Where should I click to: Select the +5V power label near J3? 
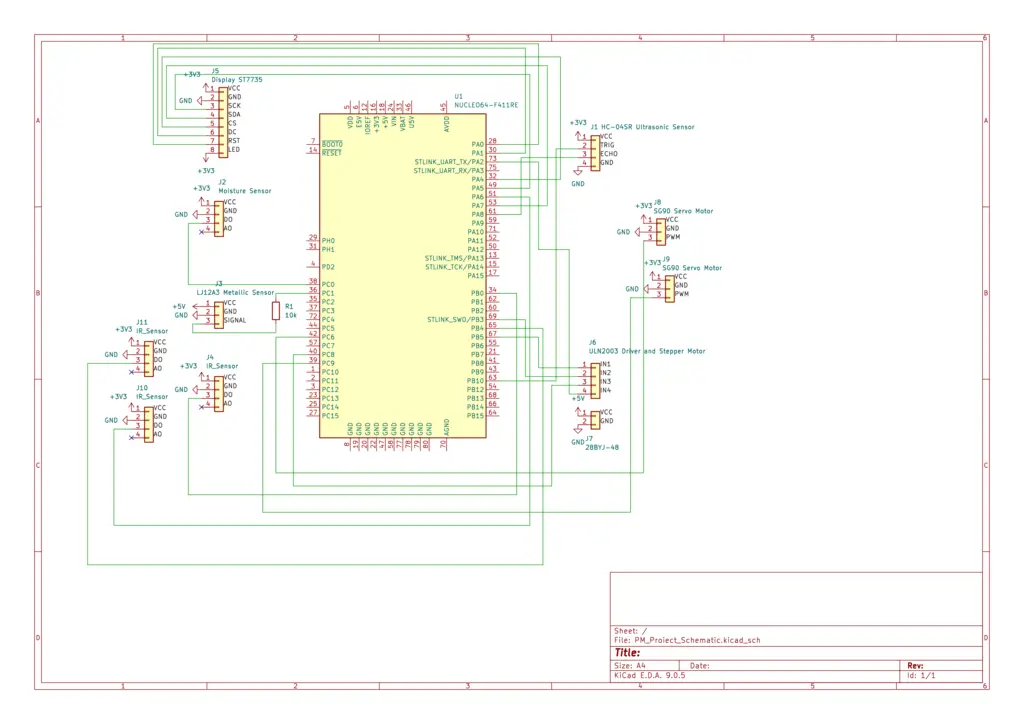point(179,306)
